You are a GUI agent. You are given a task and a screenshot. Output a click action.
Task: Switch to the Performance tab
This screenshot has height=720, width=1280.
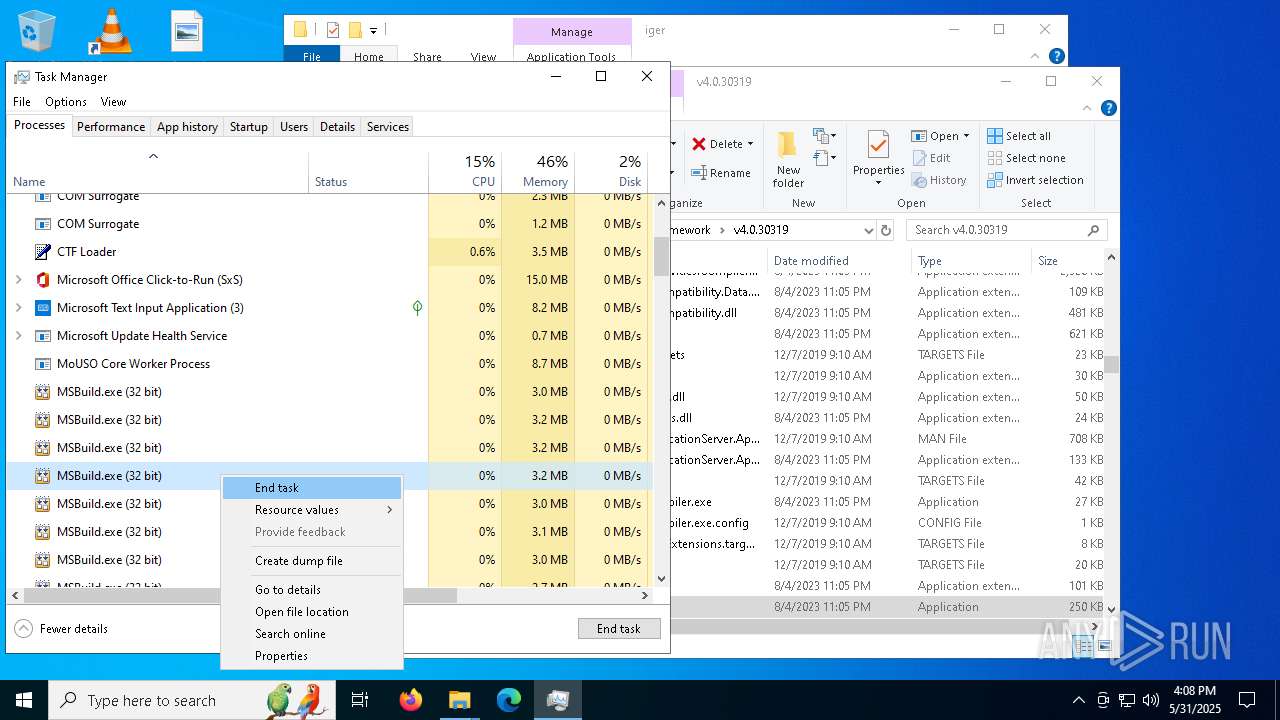pos(111,127)
